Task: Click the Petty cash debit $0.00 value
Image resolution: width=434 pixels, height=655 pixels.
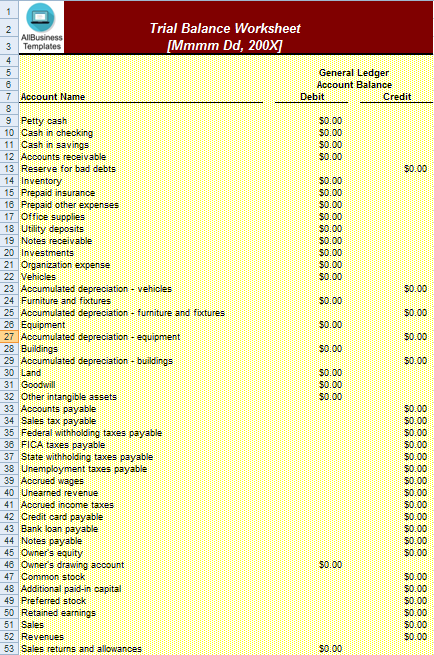Action: coord(330,121)
